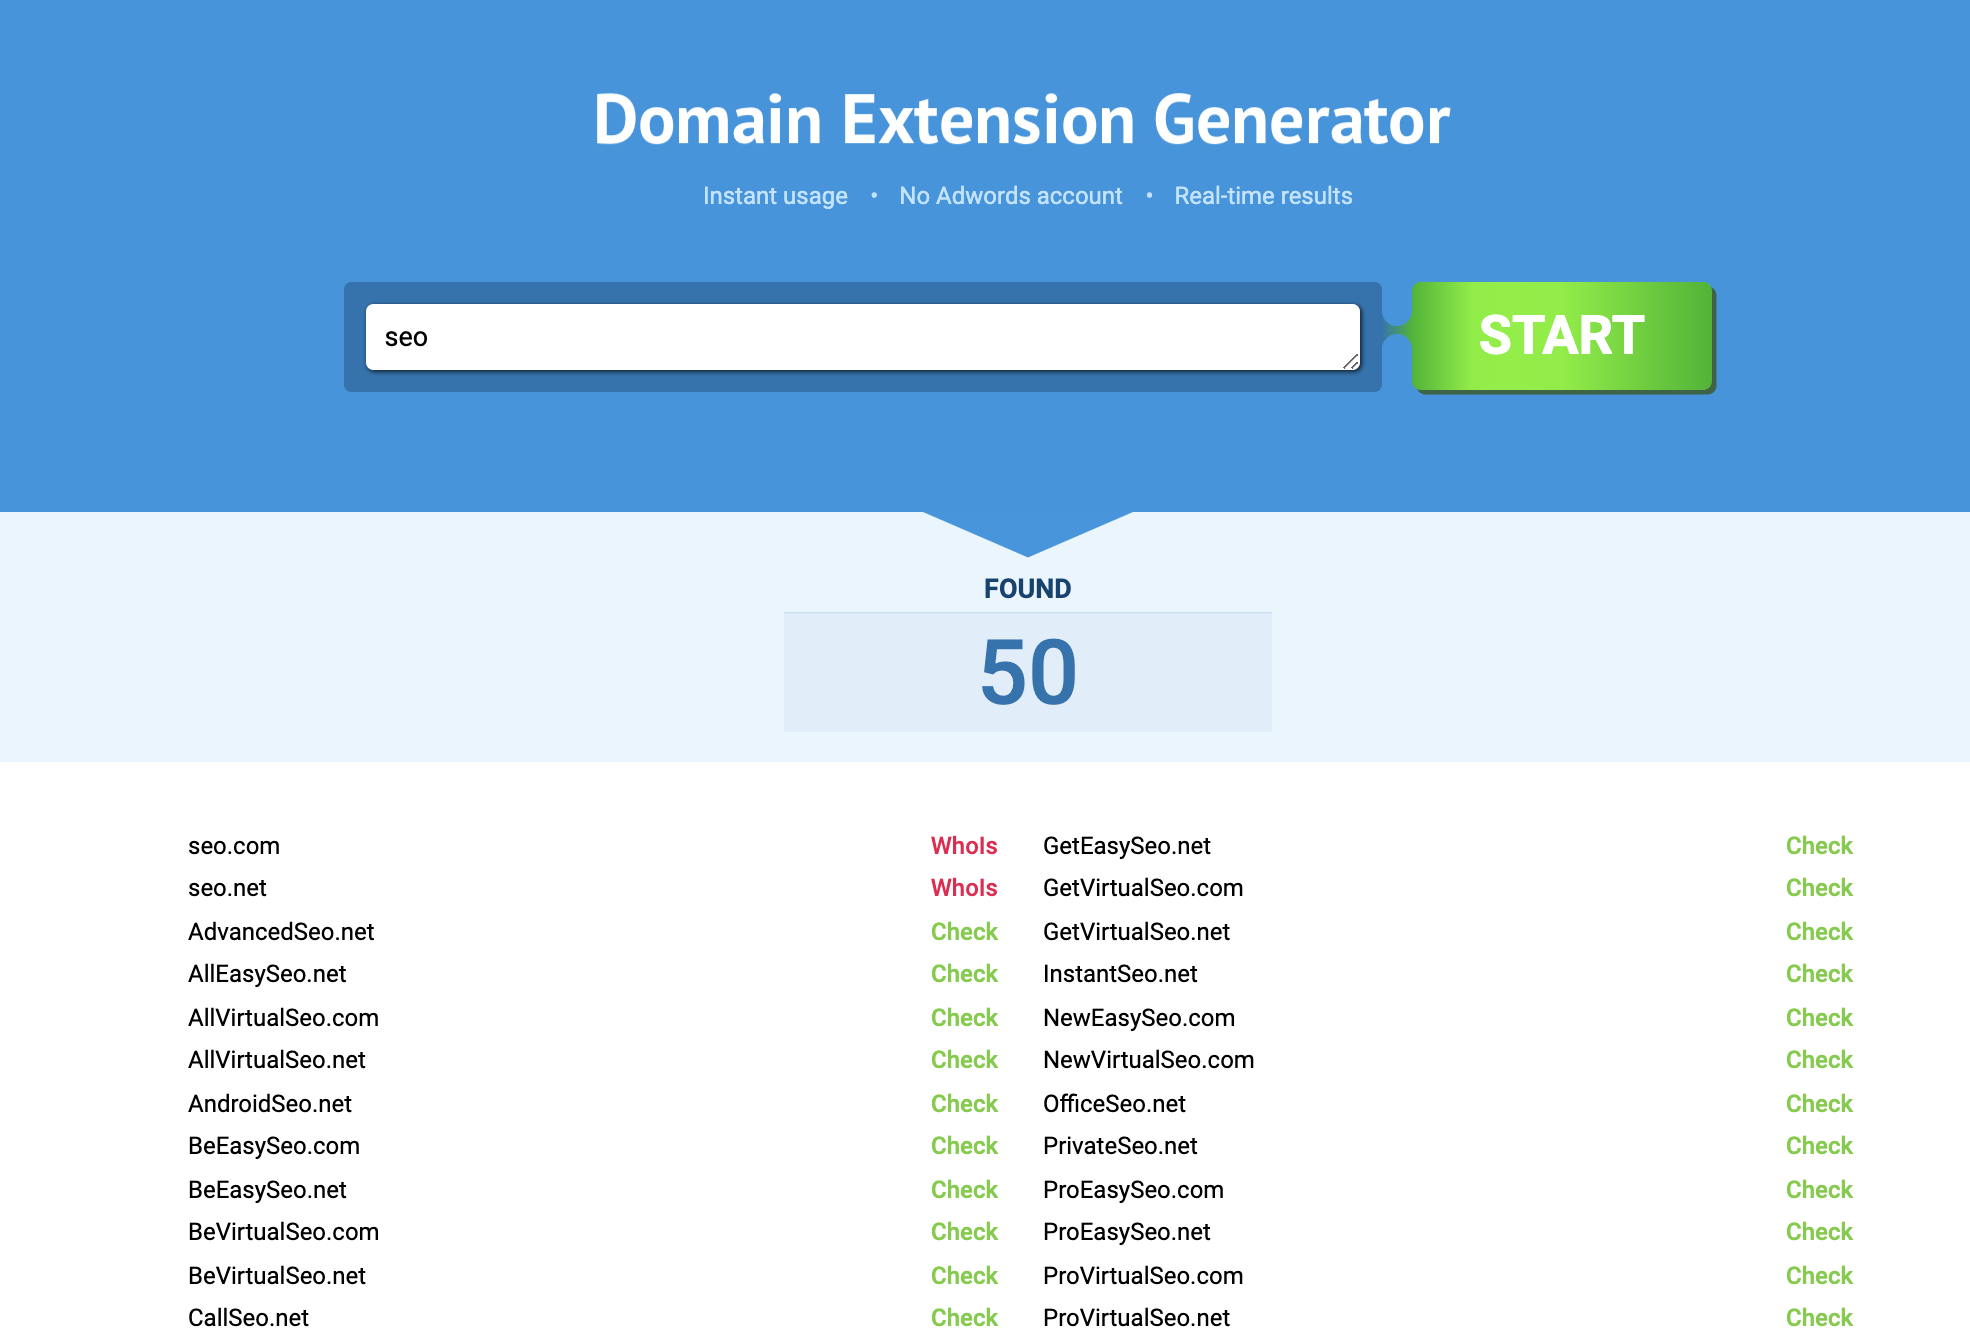Select the AdvancedSeo.net domain name
Screen dimensions: 1970x1342
click(x=281, y=932)
